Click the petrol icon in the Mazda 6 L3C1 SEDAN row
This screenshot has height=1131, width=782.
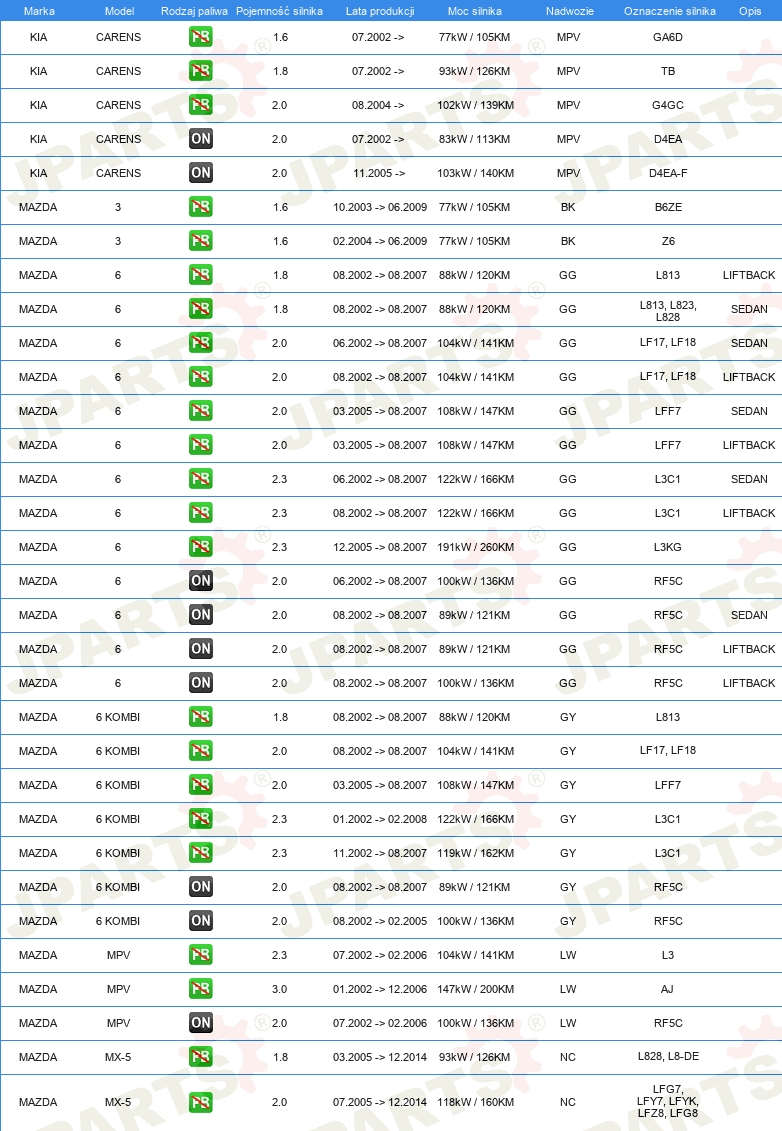click(201, 479)
